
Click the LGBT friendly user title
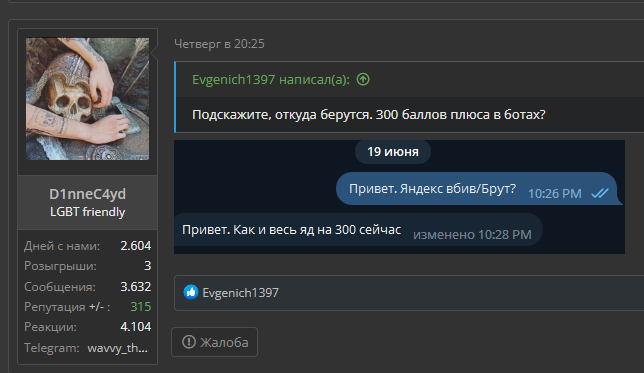(87, 212)
